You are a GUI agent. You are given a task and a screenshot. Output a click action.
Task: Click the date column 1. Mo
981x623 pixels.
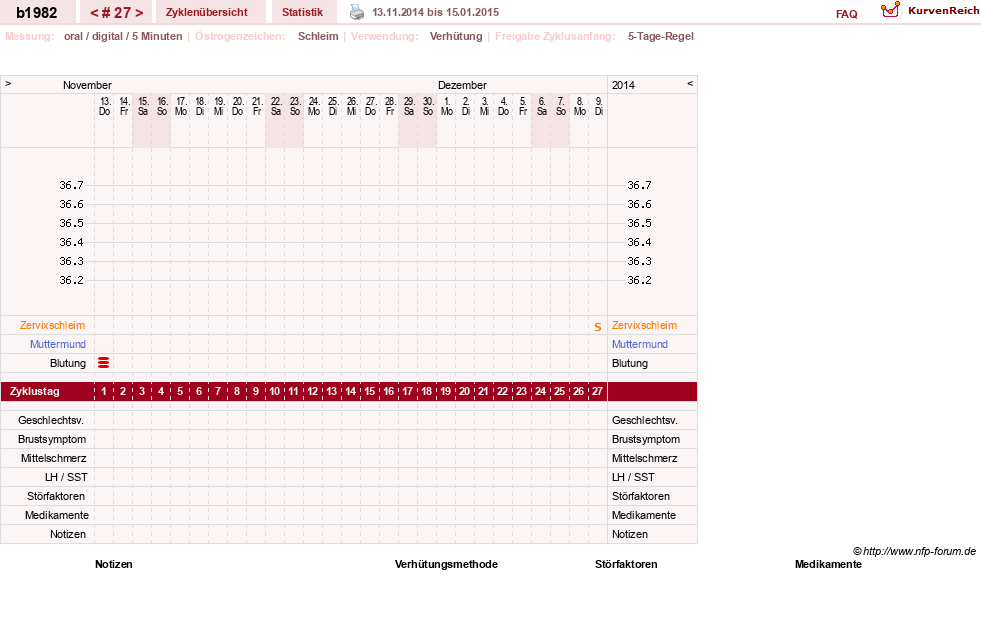tap(447, 106)
